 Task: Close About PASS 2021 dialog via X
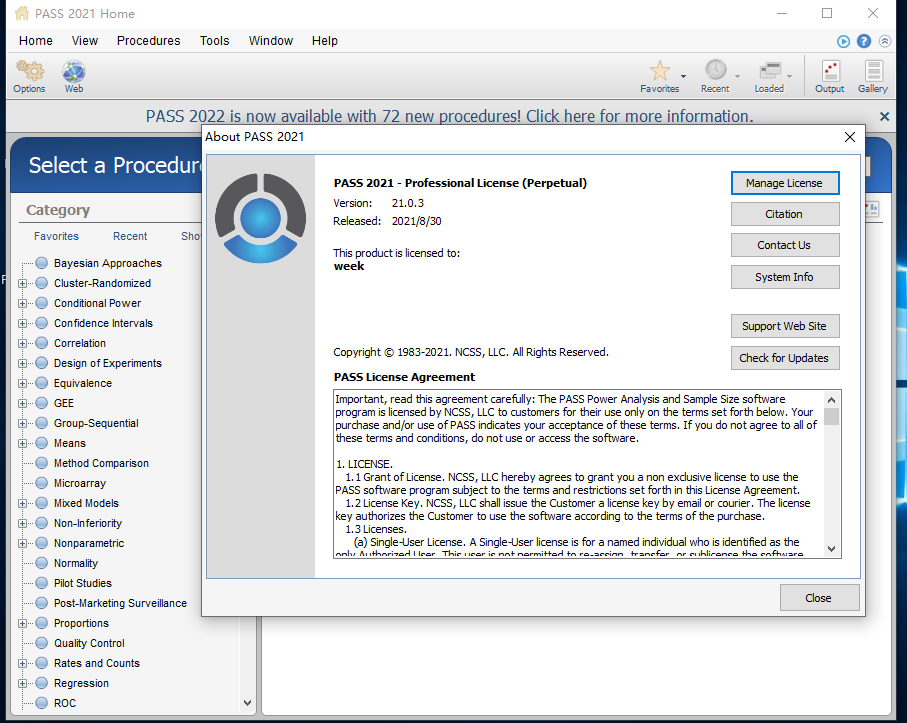pyautogui.click(x=850, y=137)
